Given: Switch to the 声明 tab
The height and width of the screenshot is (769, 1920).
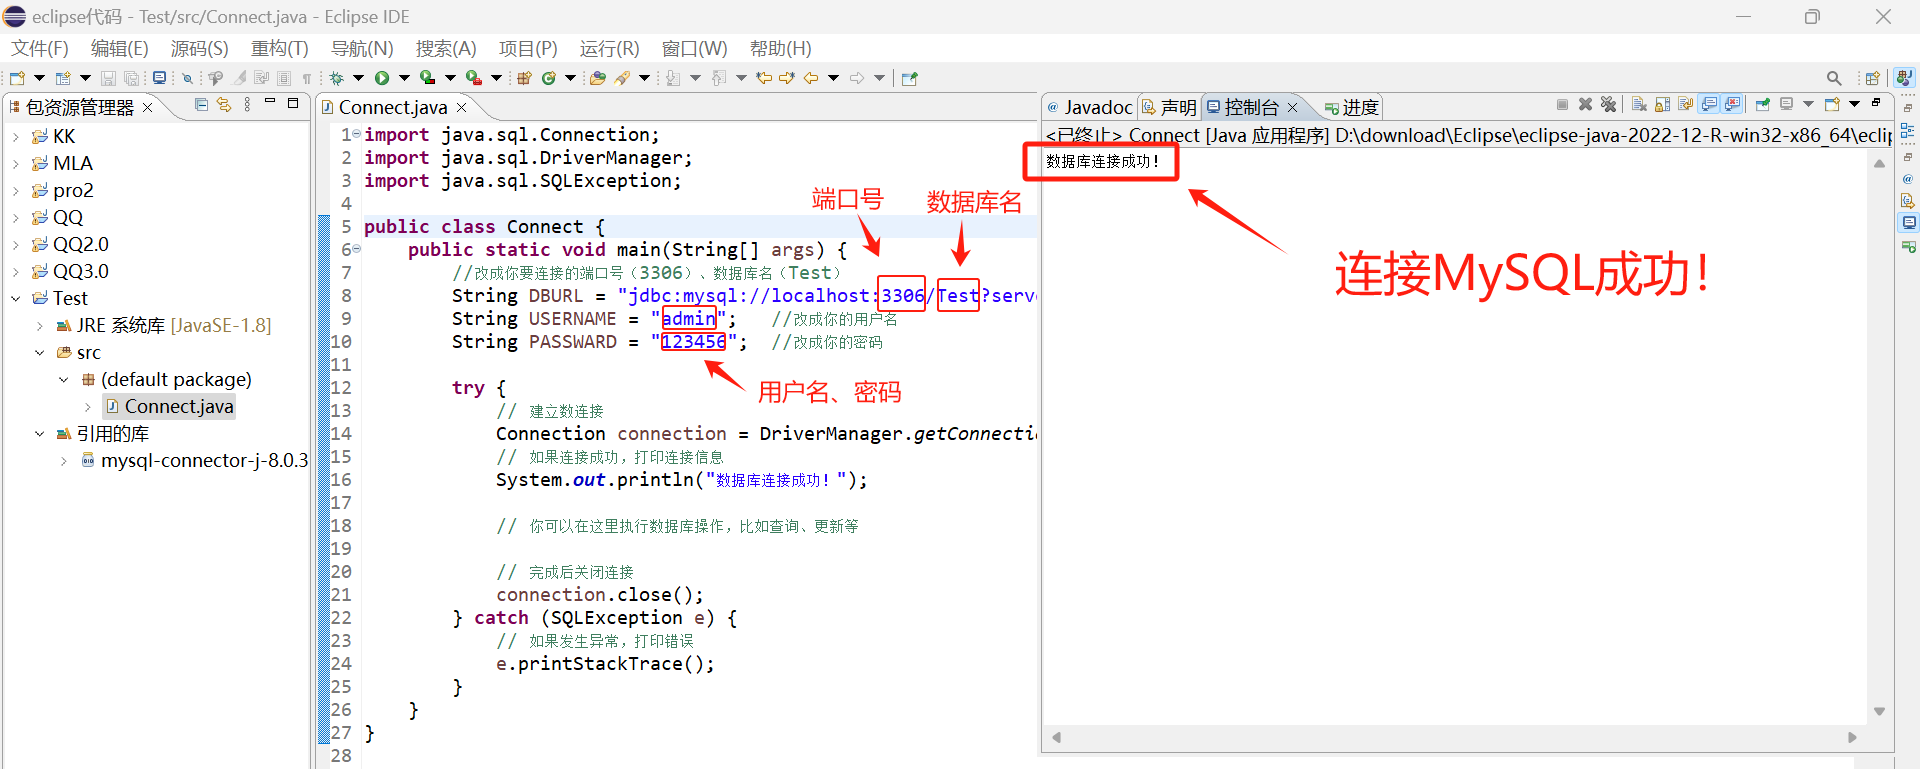Looking at the screenshot, I should tap(1169, 107).
